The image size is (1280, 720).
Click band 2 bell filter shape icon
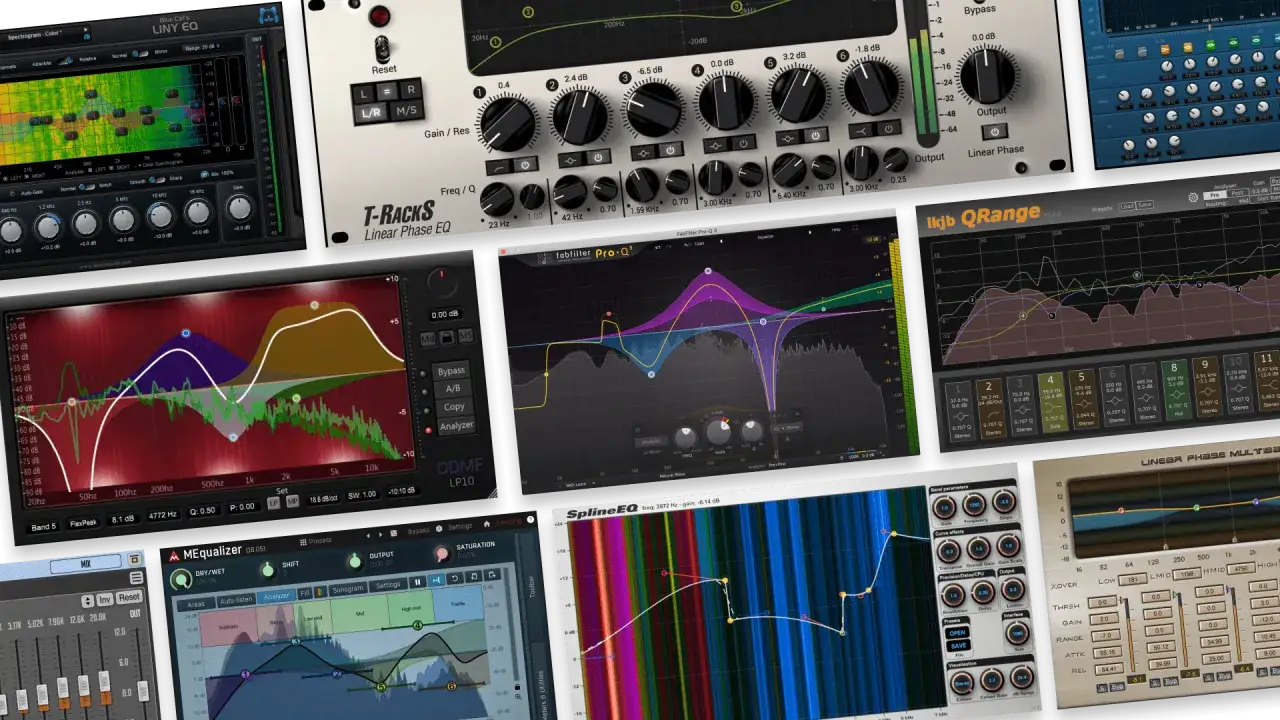tap(571, 160)
